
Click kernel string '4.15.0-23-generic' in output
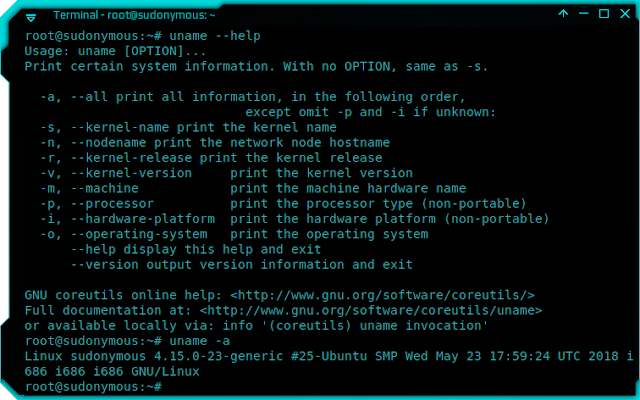point(218,356)
